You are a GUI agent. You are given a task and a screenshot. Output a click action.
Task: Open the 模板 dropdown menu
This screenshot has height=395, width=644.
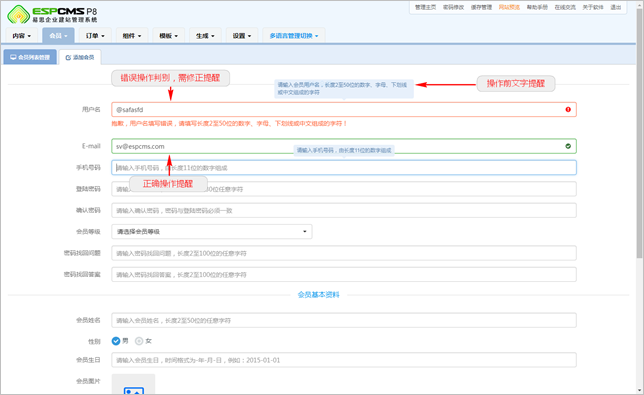[x=168, y=36]
